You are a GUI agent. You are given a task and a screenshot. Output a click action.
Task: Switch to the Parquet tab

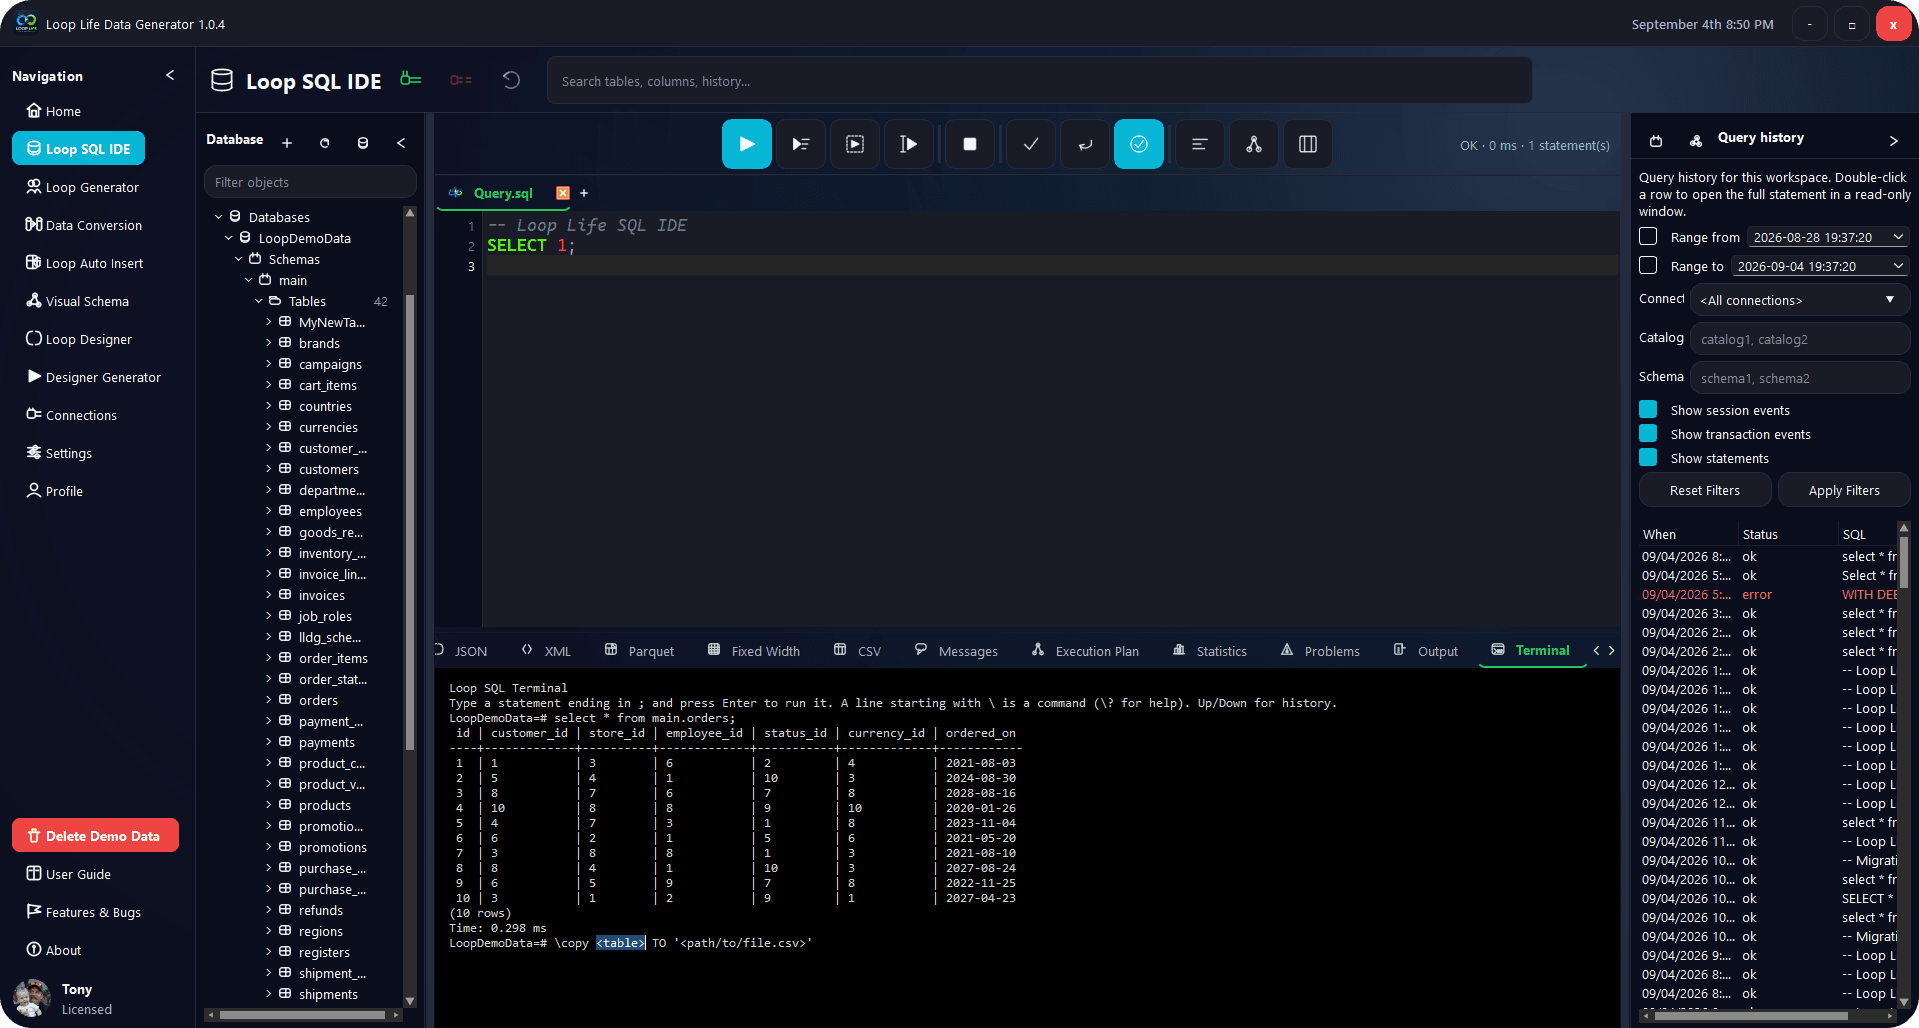click(x=640, y=651)
